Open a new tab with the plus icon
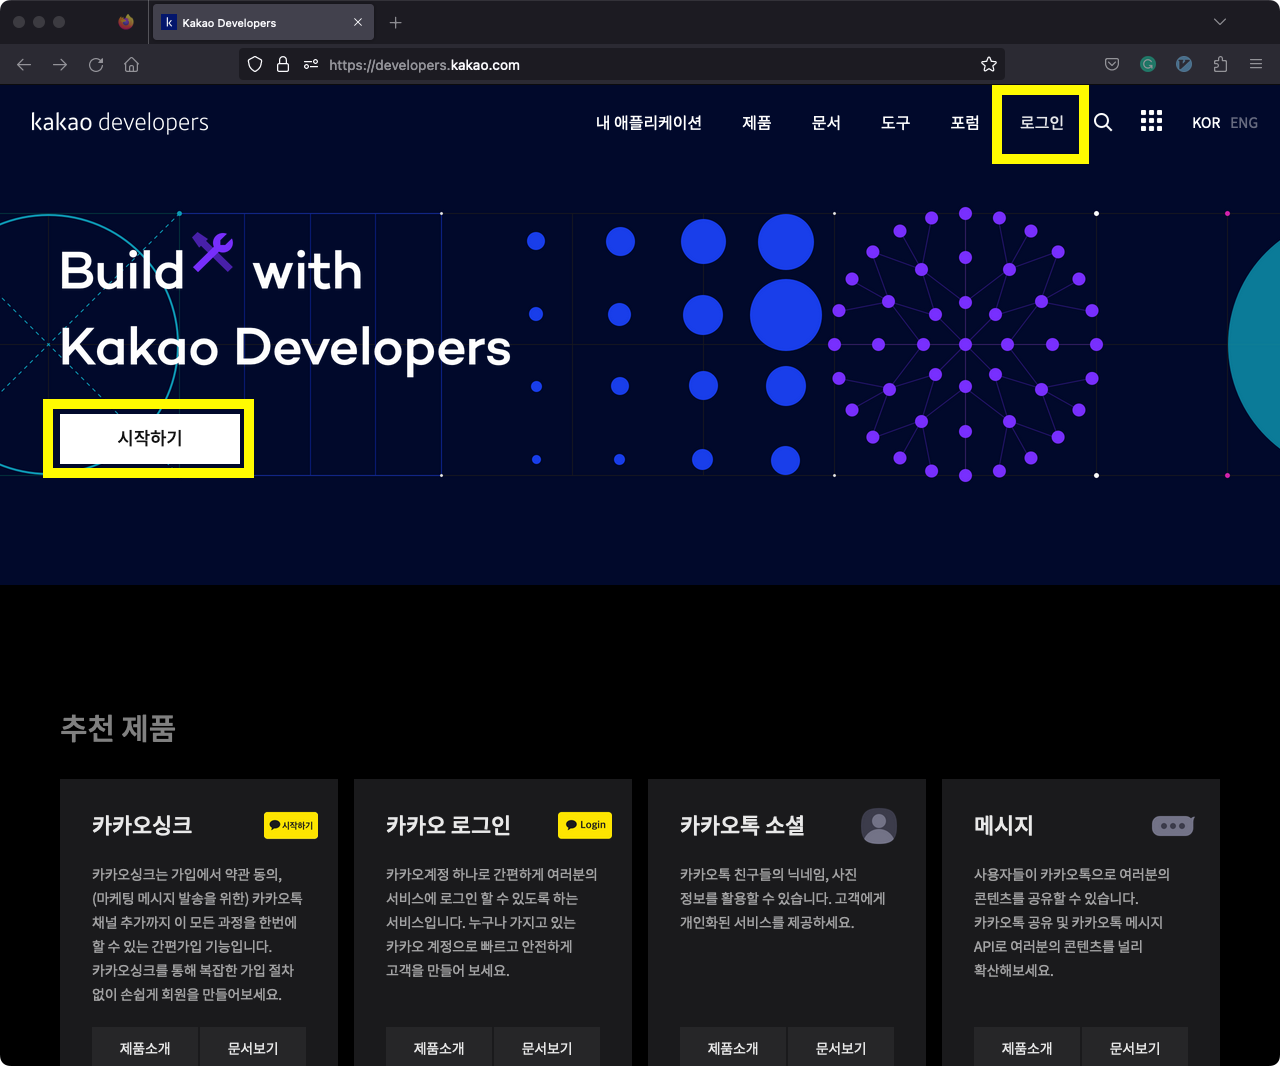 (x=396, y=22)
